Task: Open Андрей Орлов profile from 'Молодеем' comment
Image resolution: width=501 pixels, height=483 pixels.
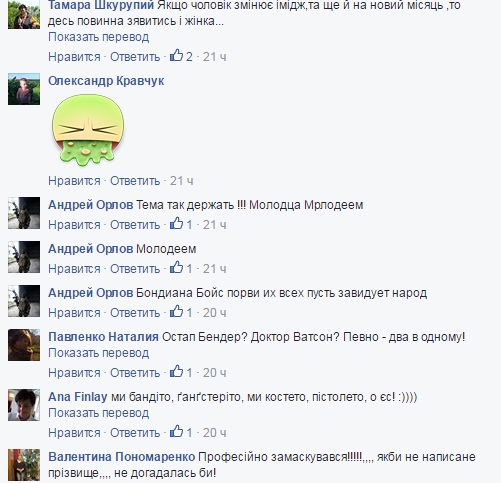Action: coord(90,249)
